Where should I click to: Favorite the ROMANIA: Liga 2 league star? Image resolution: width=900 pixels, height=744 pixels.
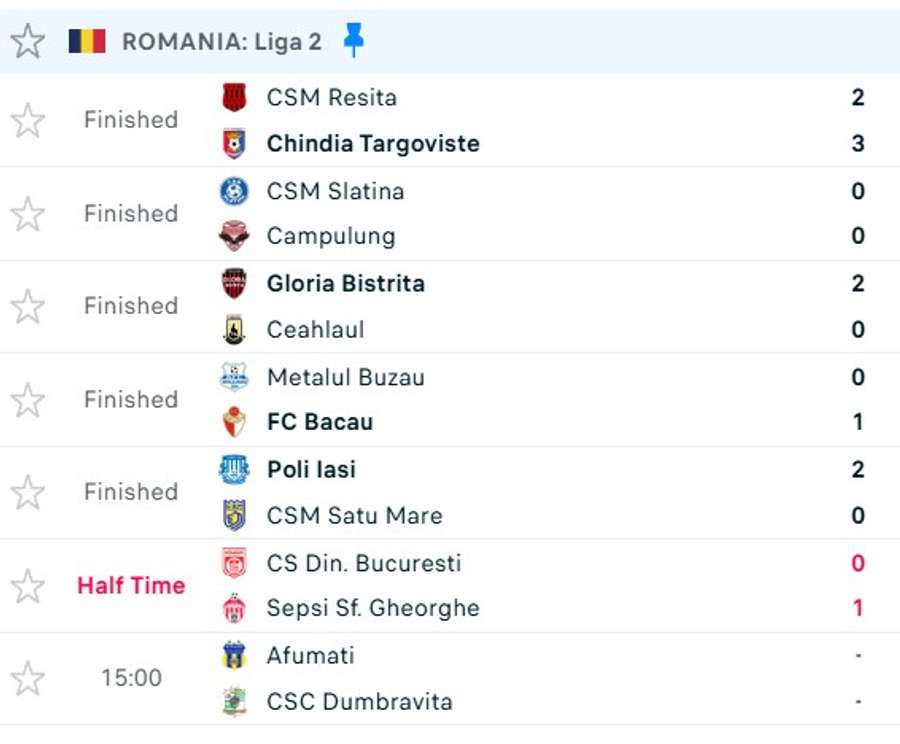(28, 41)
